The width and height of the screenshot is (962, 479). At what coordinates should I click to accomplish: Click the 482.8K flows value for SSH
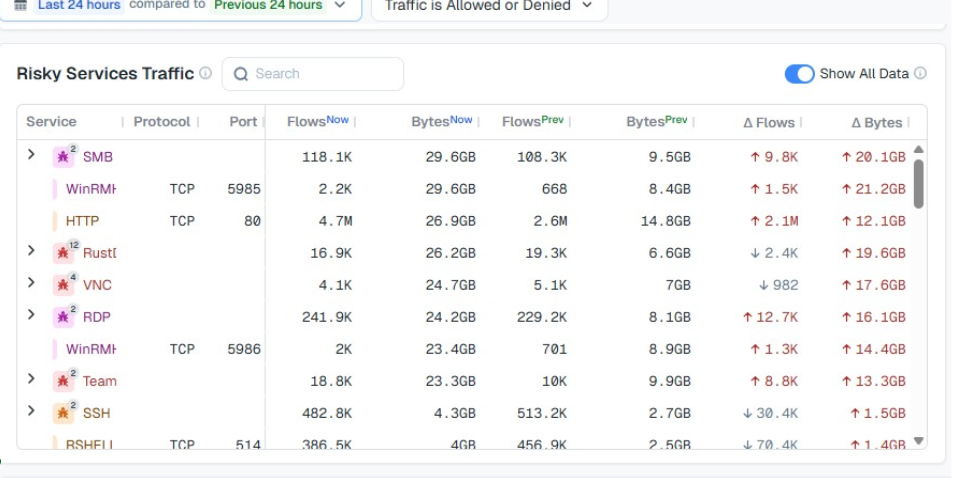click(327, 413)
